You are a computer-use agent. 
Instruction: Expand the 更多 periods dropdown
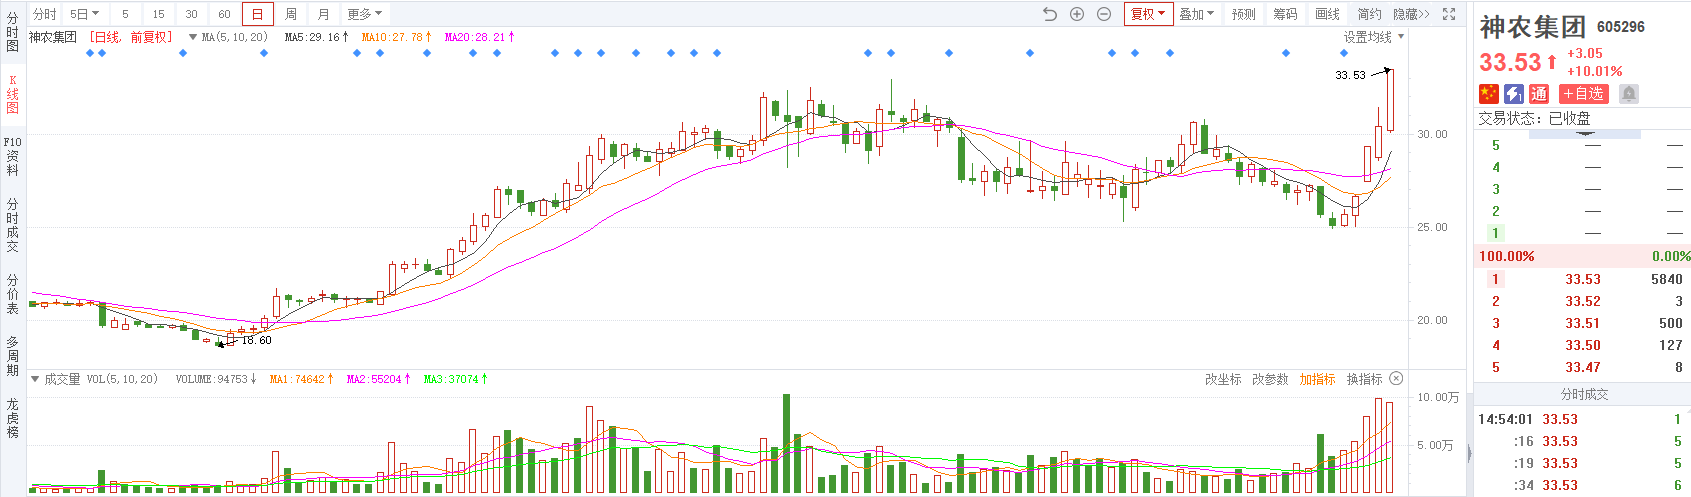[x=364, y=14]
